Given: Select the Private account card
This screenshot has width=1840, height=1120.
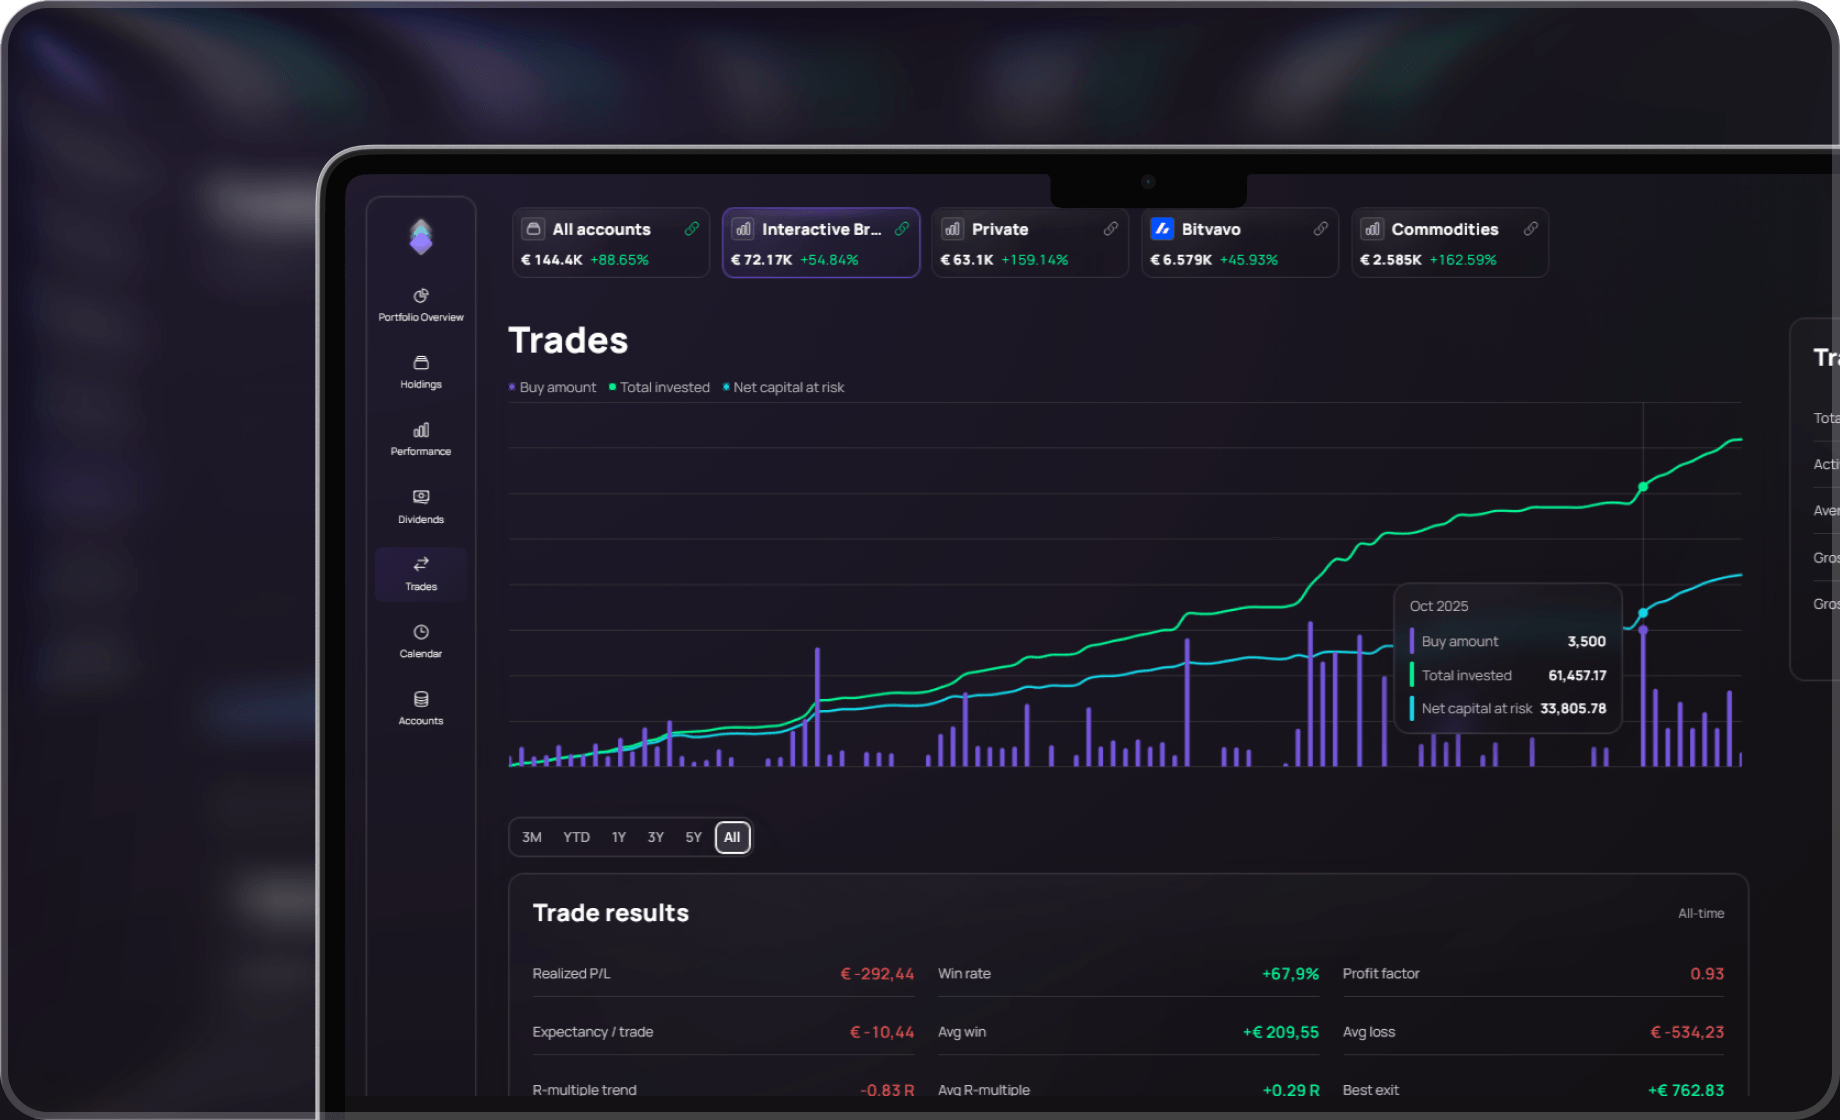Looking at the screenshot, I should click(1030, 243).
